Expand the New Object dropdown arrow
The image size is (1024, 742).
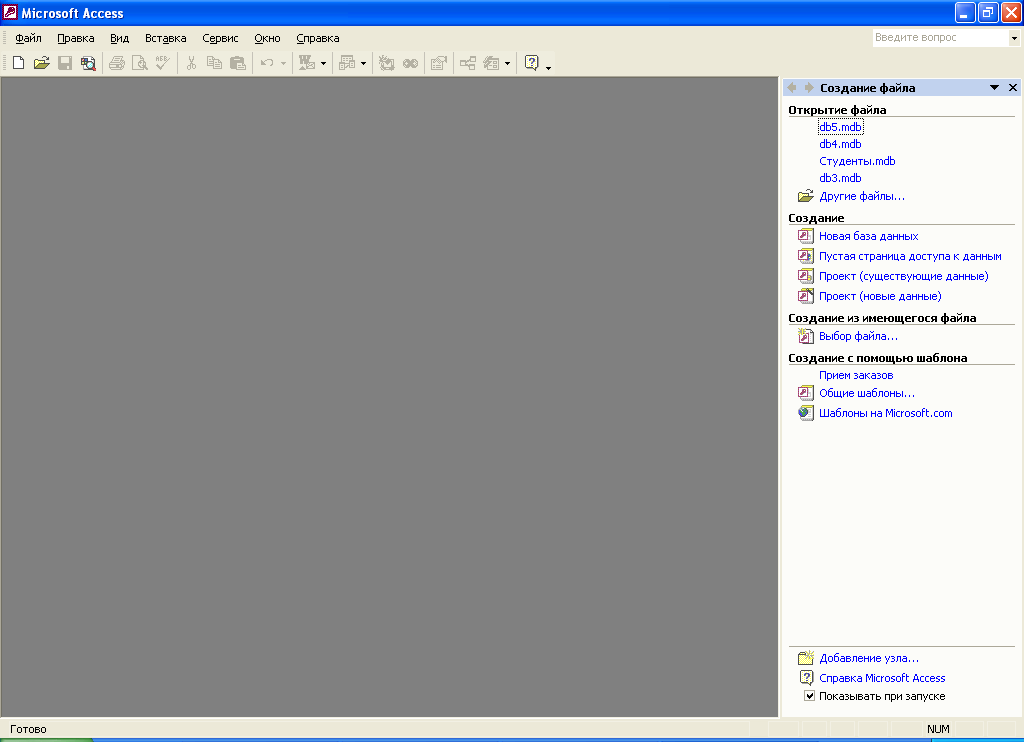[507, 63]
